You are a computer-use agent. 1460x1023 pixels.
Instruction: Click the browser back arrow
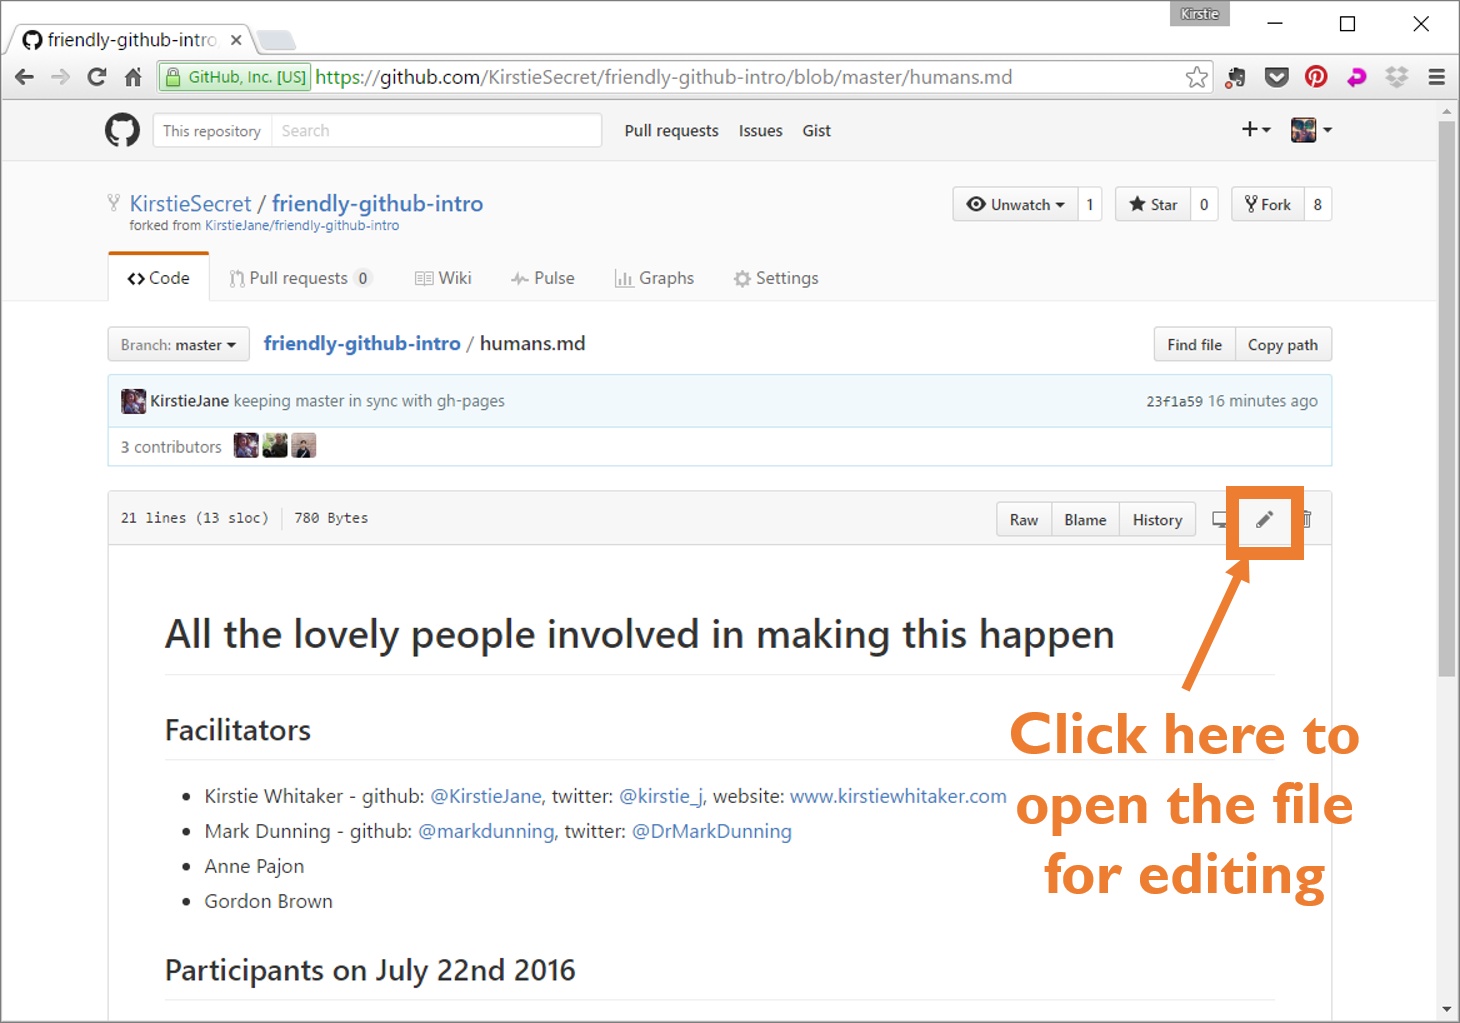(25, 77)
